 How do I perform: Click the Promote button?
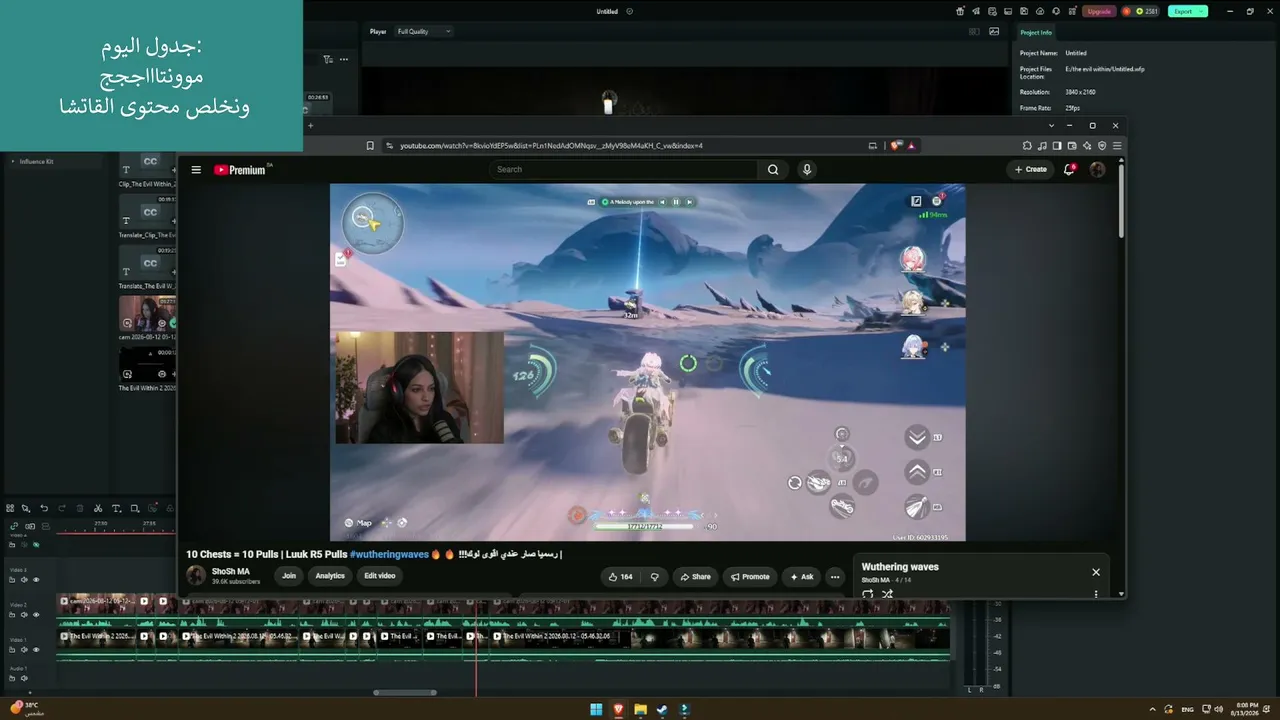[750, 577]
